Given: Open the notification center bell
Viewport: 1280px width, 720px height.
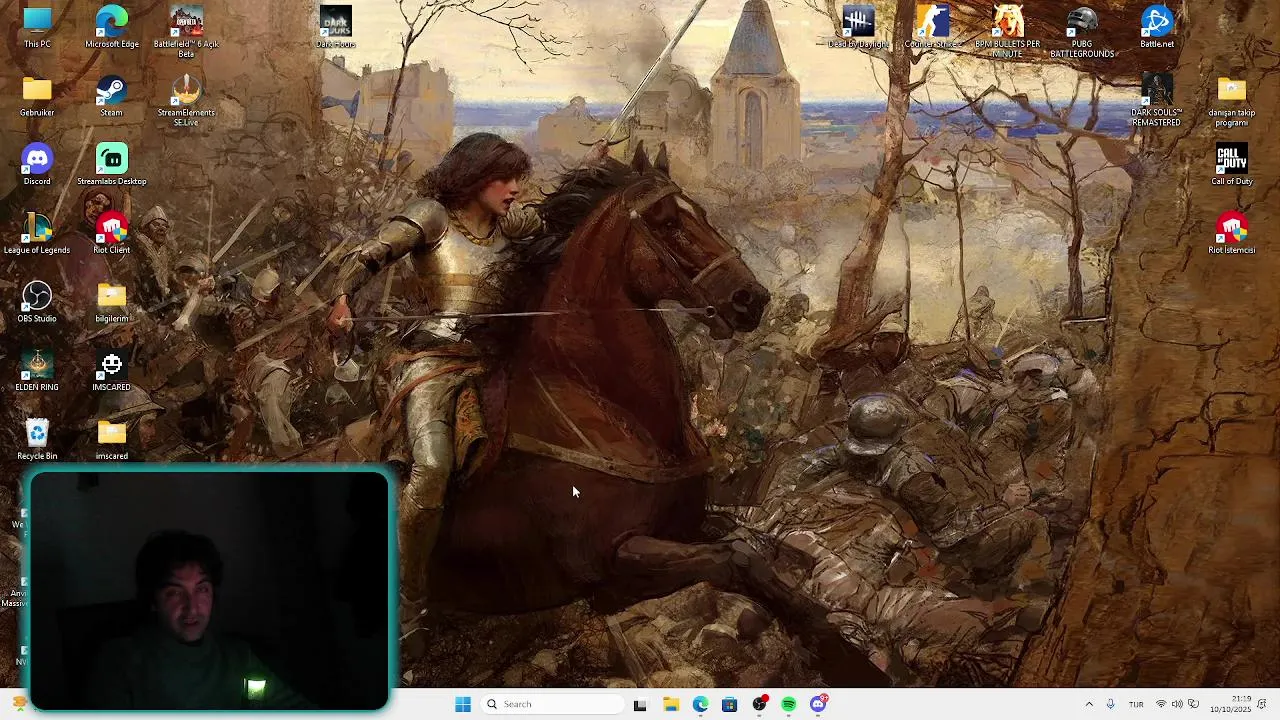Looking at the screenshot, I should tap(1263, 704).
